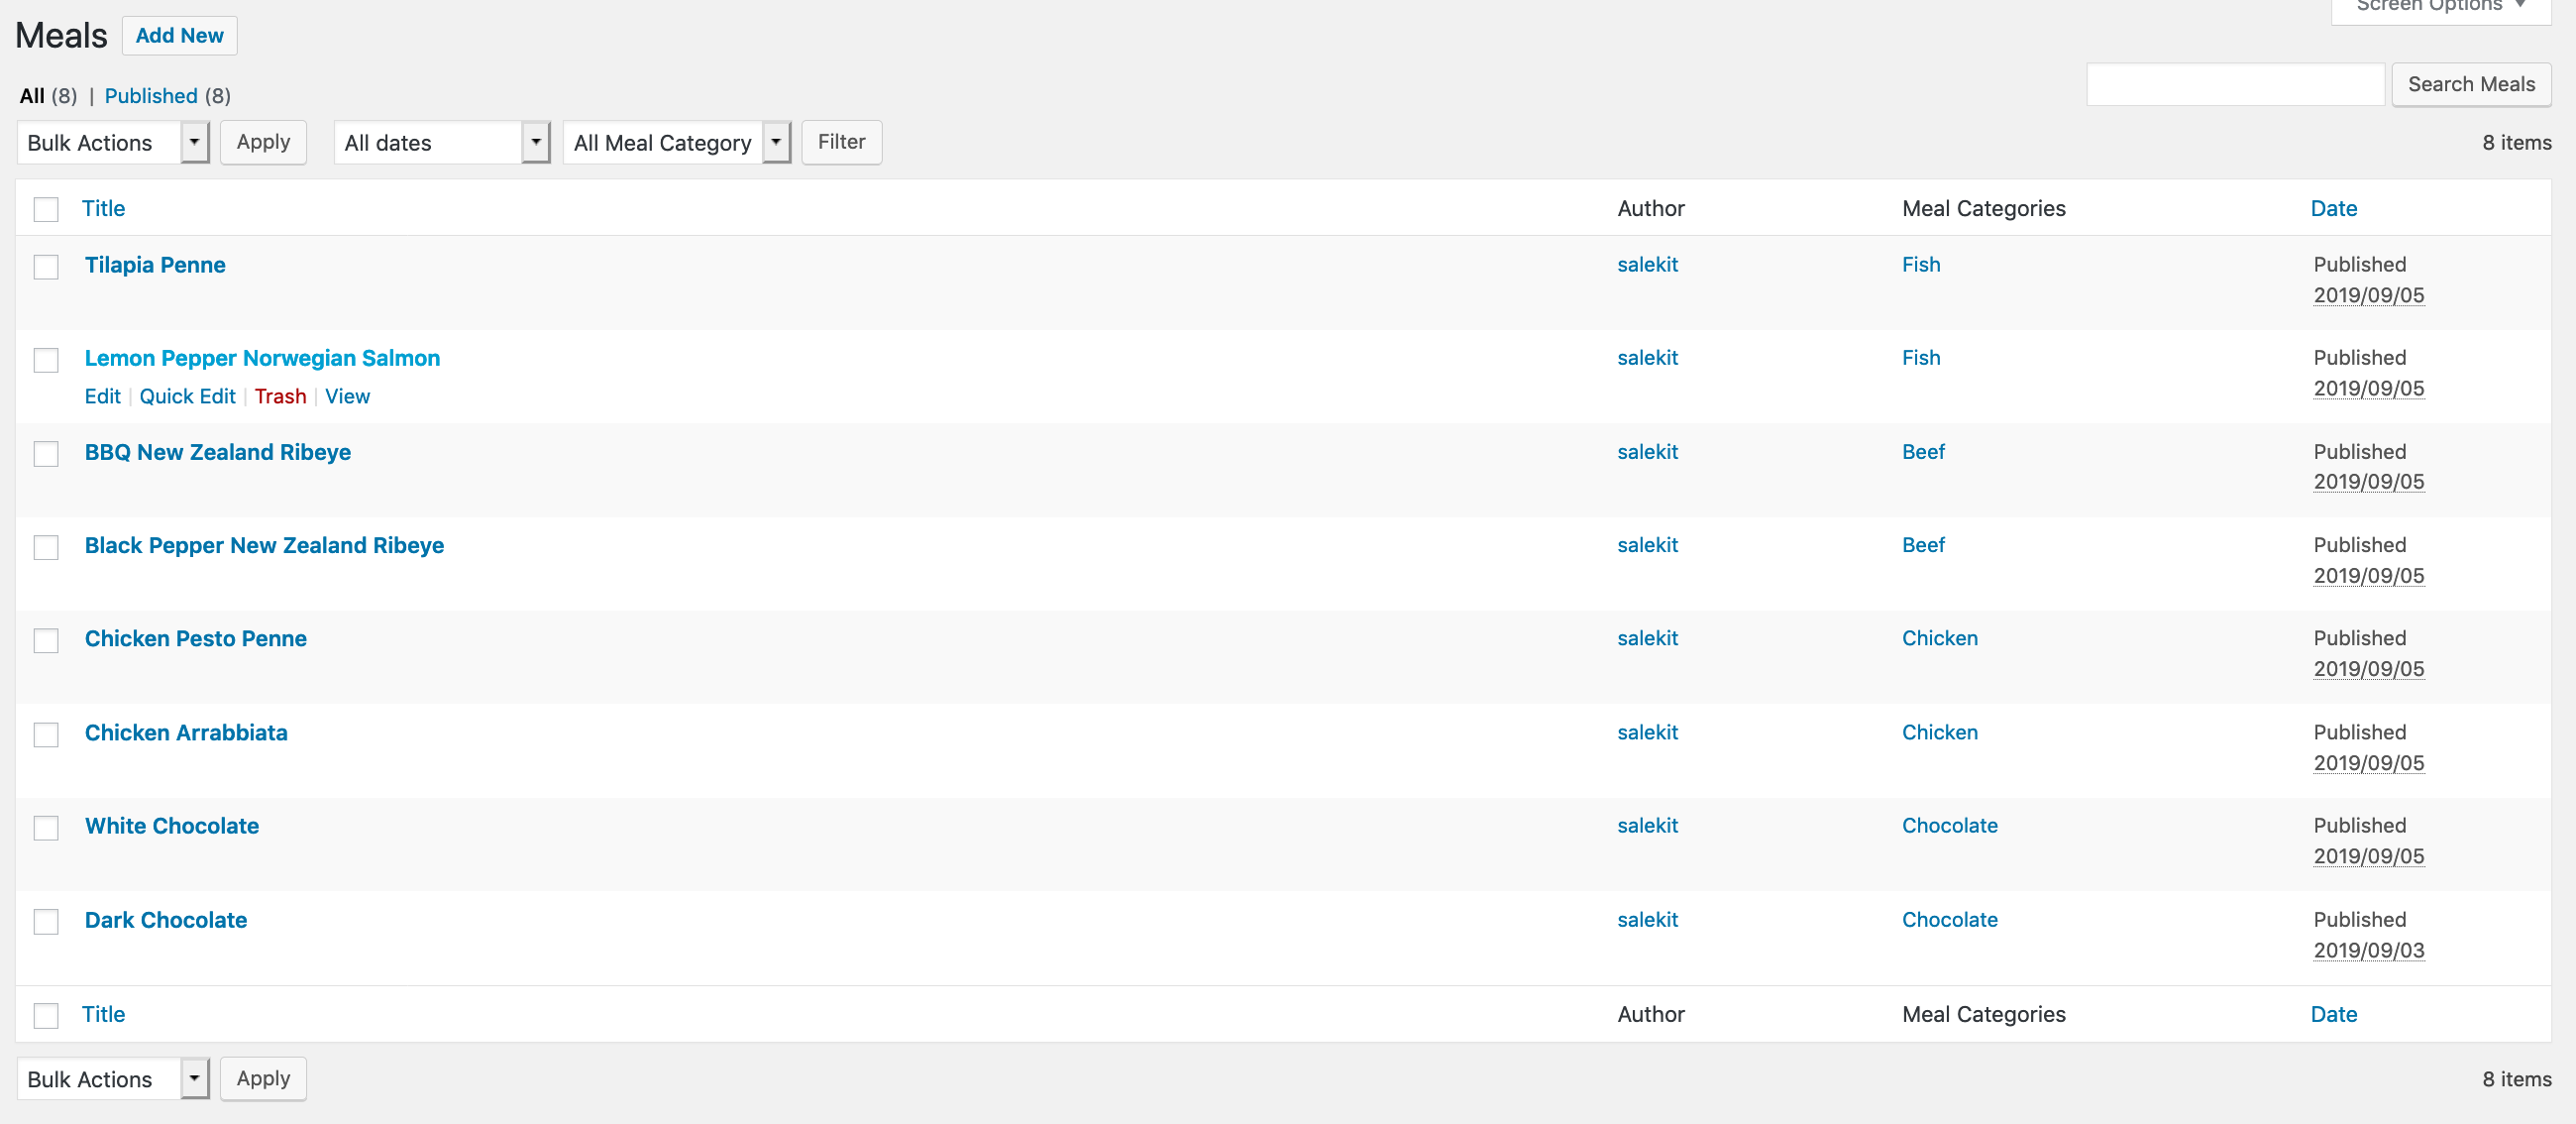Click the Chocolate category link
The width and height of the screenshot is (2576, 1124).
coord(1949,827)
